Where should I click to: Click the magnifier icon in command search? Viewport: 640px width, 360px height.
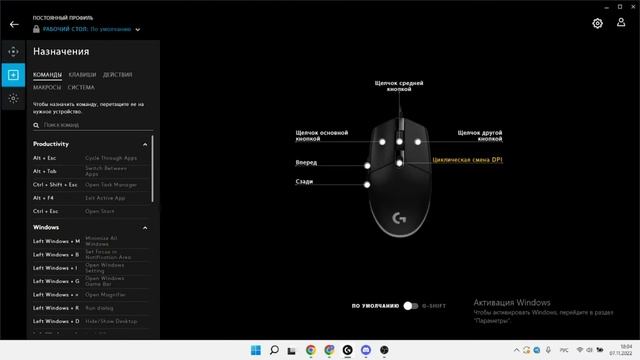[36, 125]
